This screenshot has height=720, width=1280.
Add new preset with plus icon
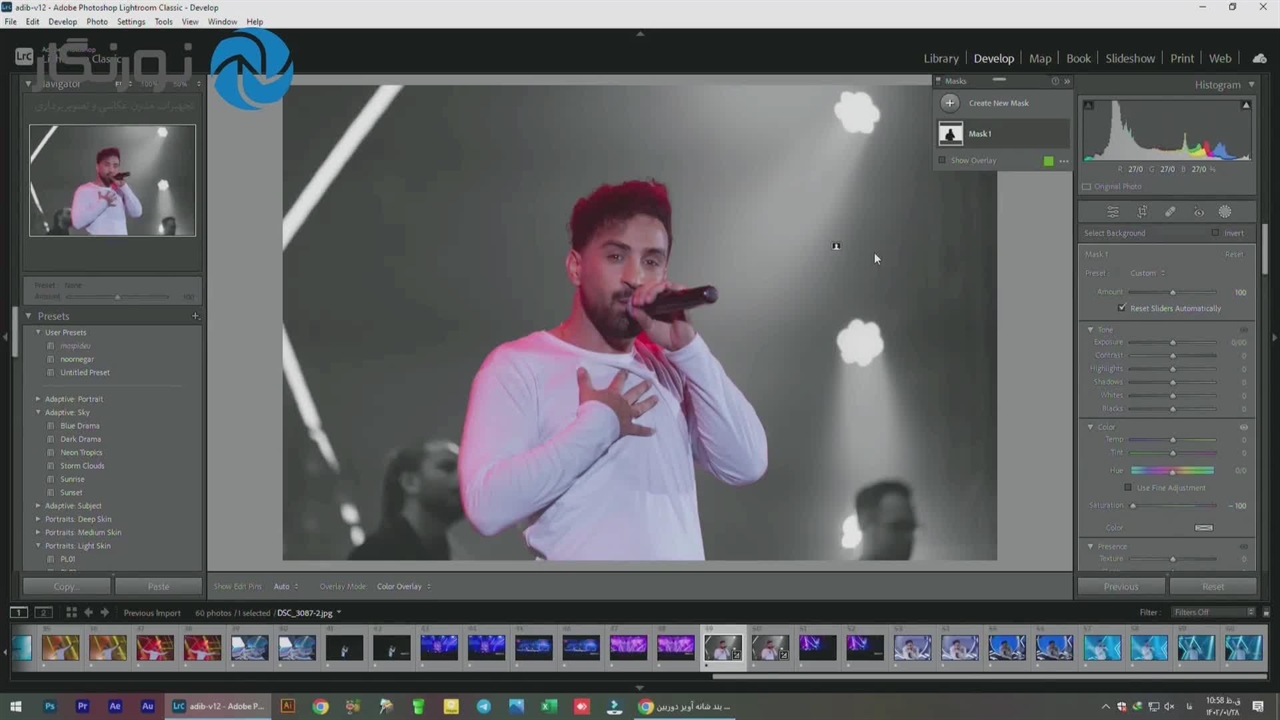[195, 316]
